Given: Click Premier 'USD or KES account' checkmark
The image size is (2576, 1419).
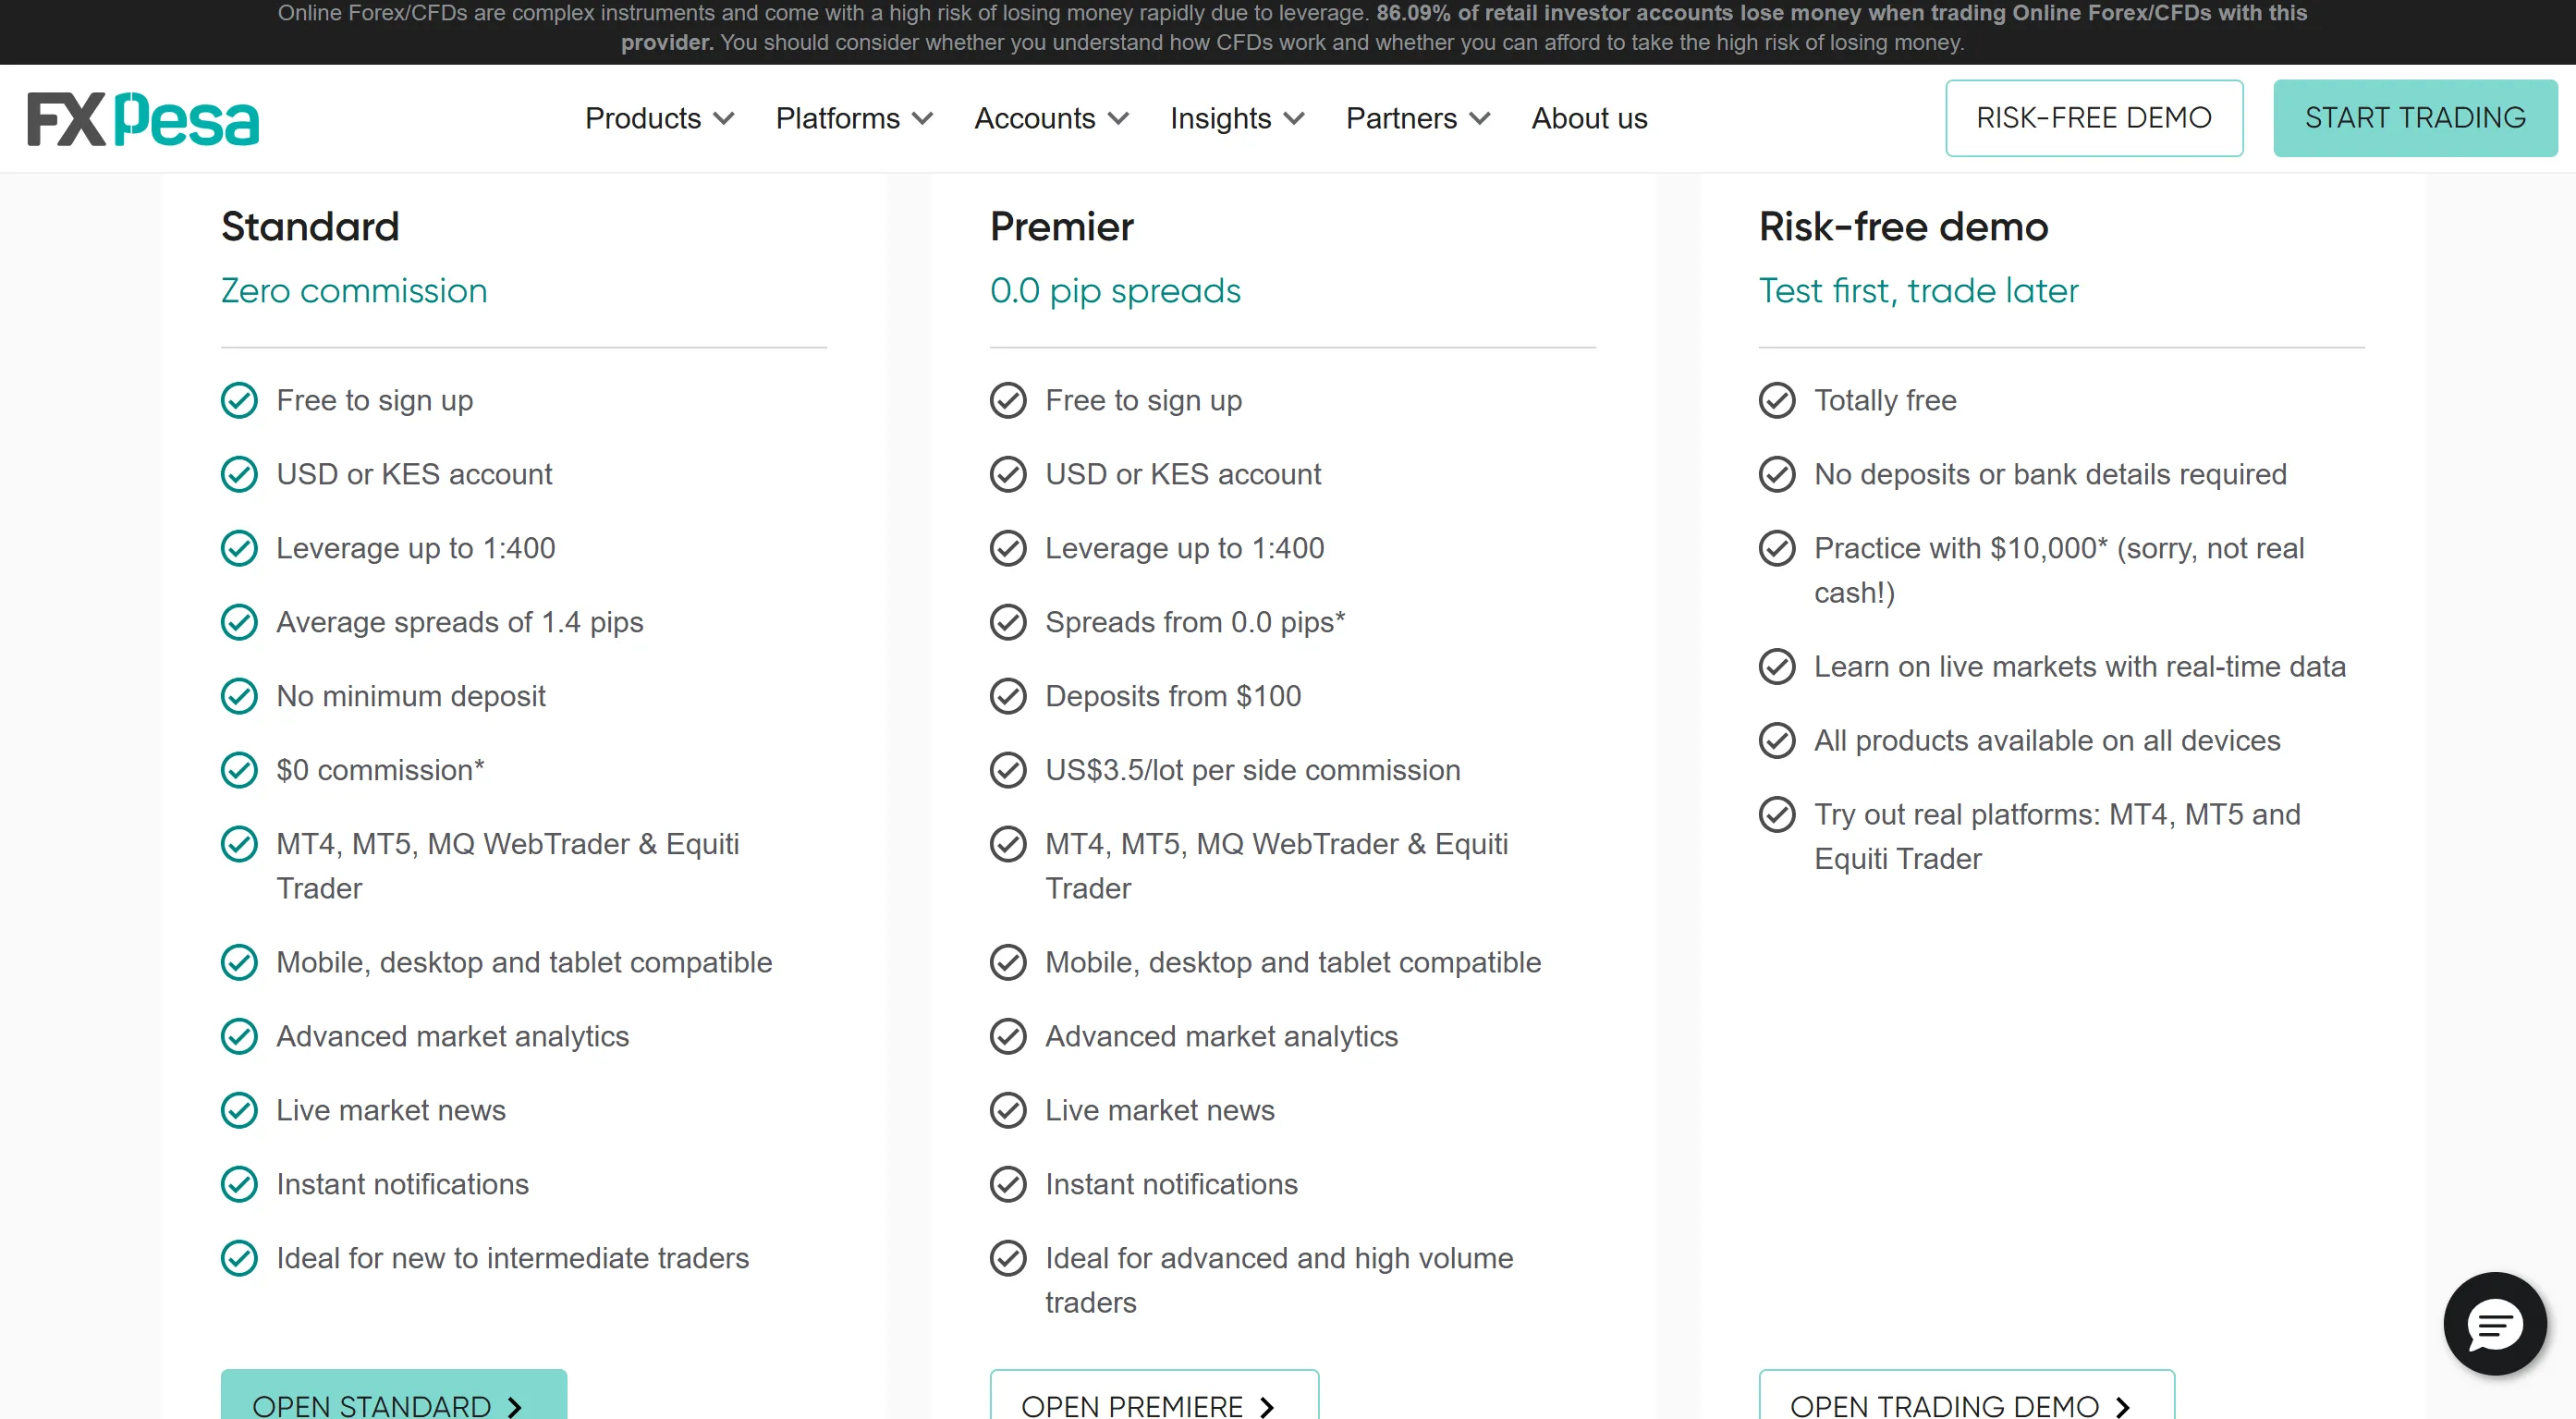Looking at the screenshot, I should 1008,474.
